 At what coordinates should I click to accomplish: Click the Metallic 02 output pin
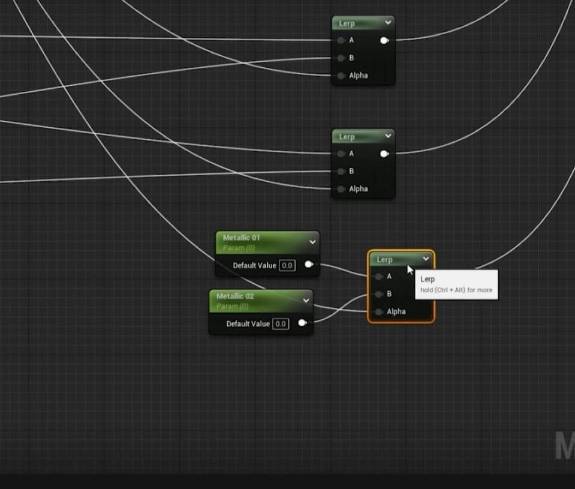tap(302, 323)
